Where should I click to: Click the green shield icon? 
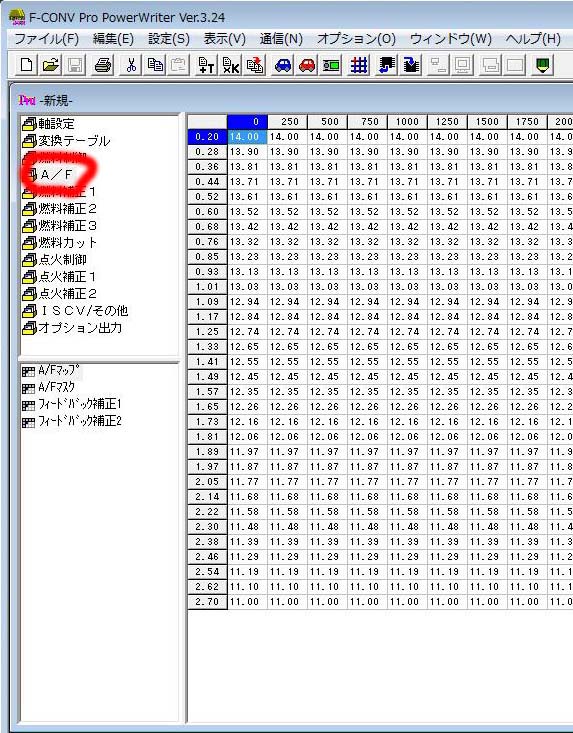542,65
